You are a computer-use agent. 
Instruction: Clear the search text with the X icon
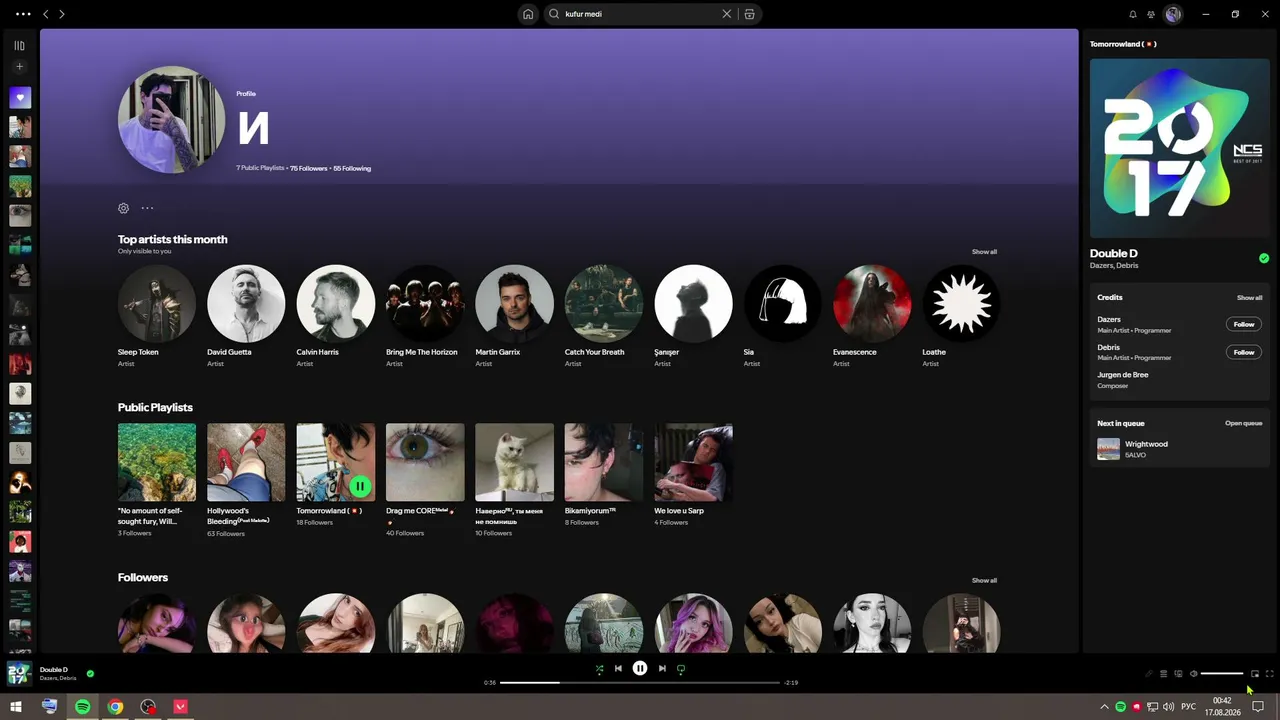click(x=727, y=14)
